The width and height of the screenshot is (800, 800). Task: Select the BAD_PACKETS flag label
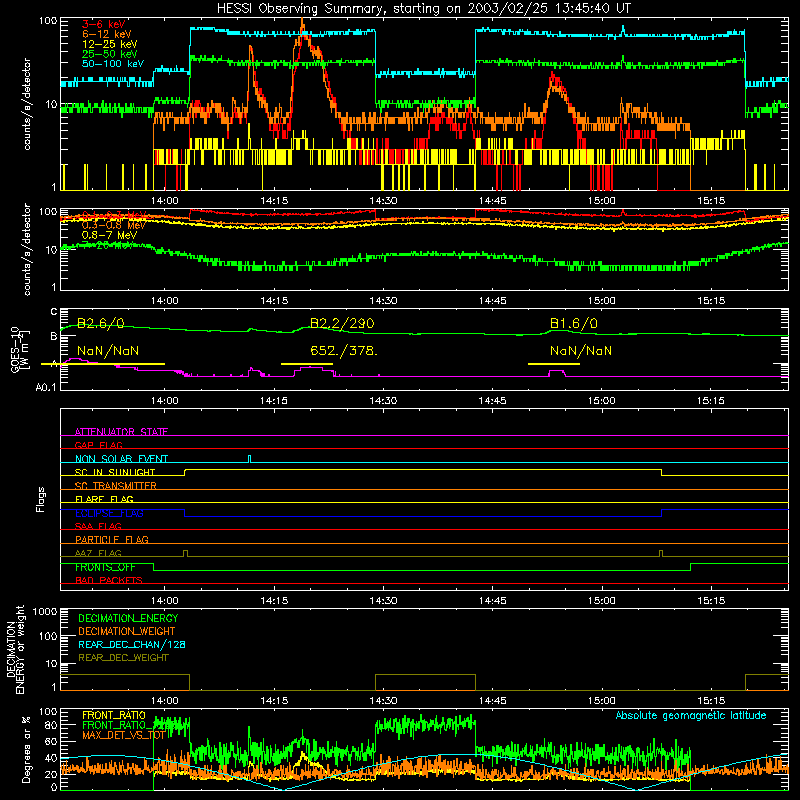(109, 580)
